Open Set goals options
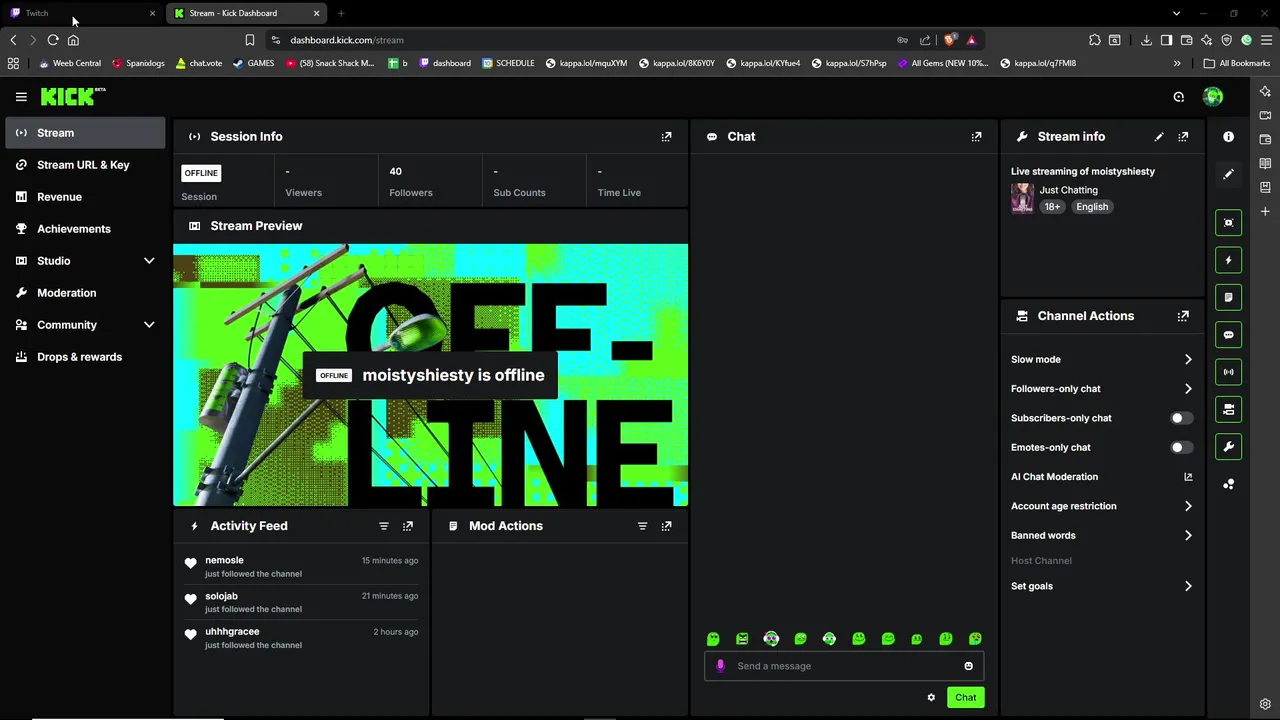Image resolution: width=1280 pixels, height=720 pixels. point(1101,587)
